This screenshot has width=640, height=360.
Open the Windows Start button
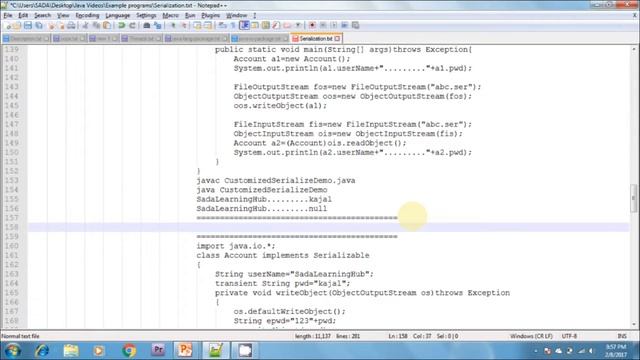[x=13, y=351]
